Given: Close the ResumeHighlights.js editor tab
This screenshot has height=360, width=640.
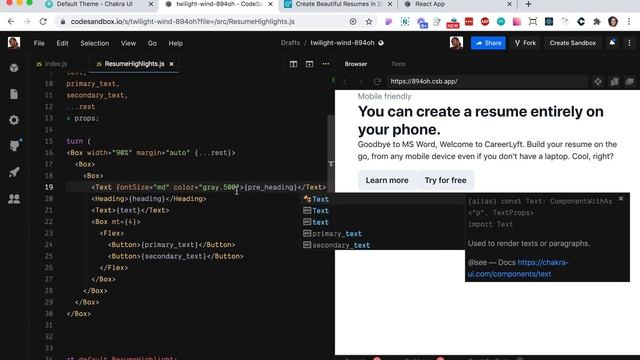Looking at the screenshot, I should click(171, 64).
